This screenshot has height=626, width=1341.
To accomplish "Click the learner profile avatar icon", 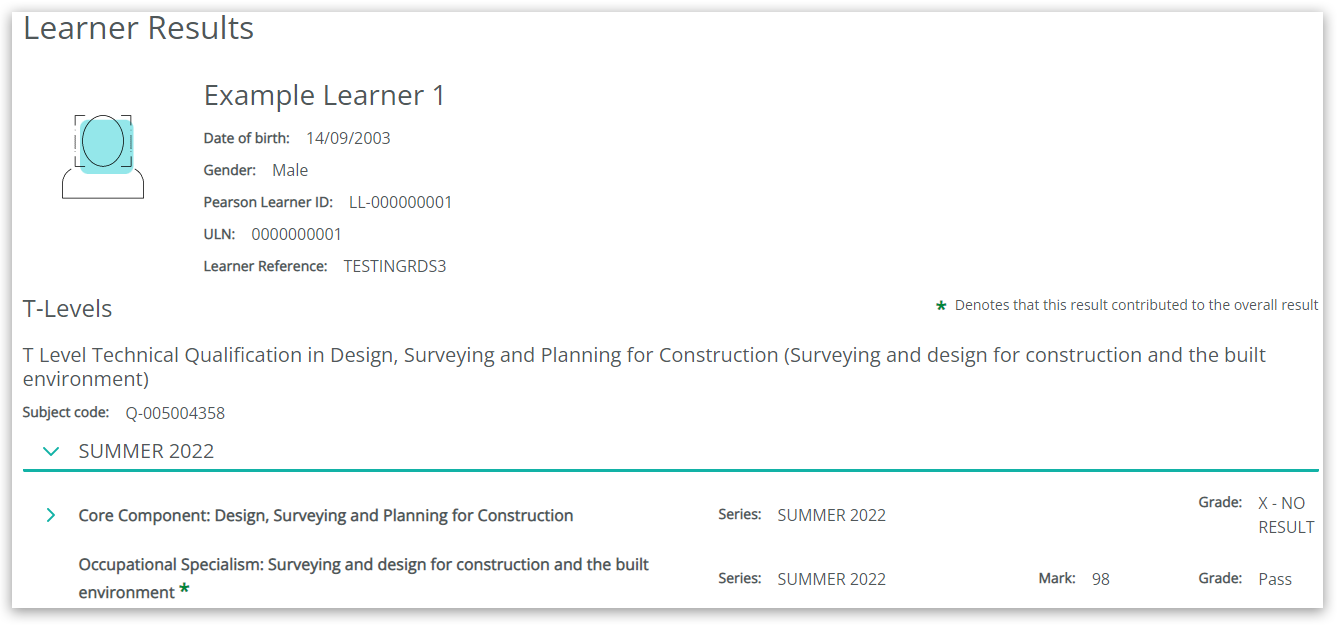I will point(103,156).
